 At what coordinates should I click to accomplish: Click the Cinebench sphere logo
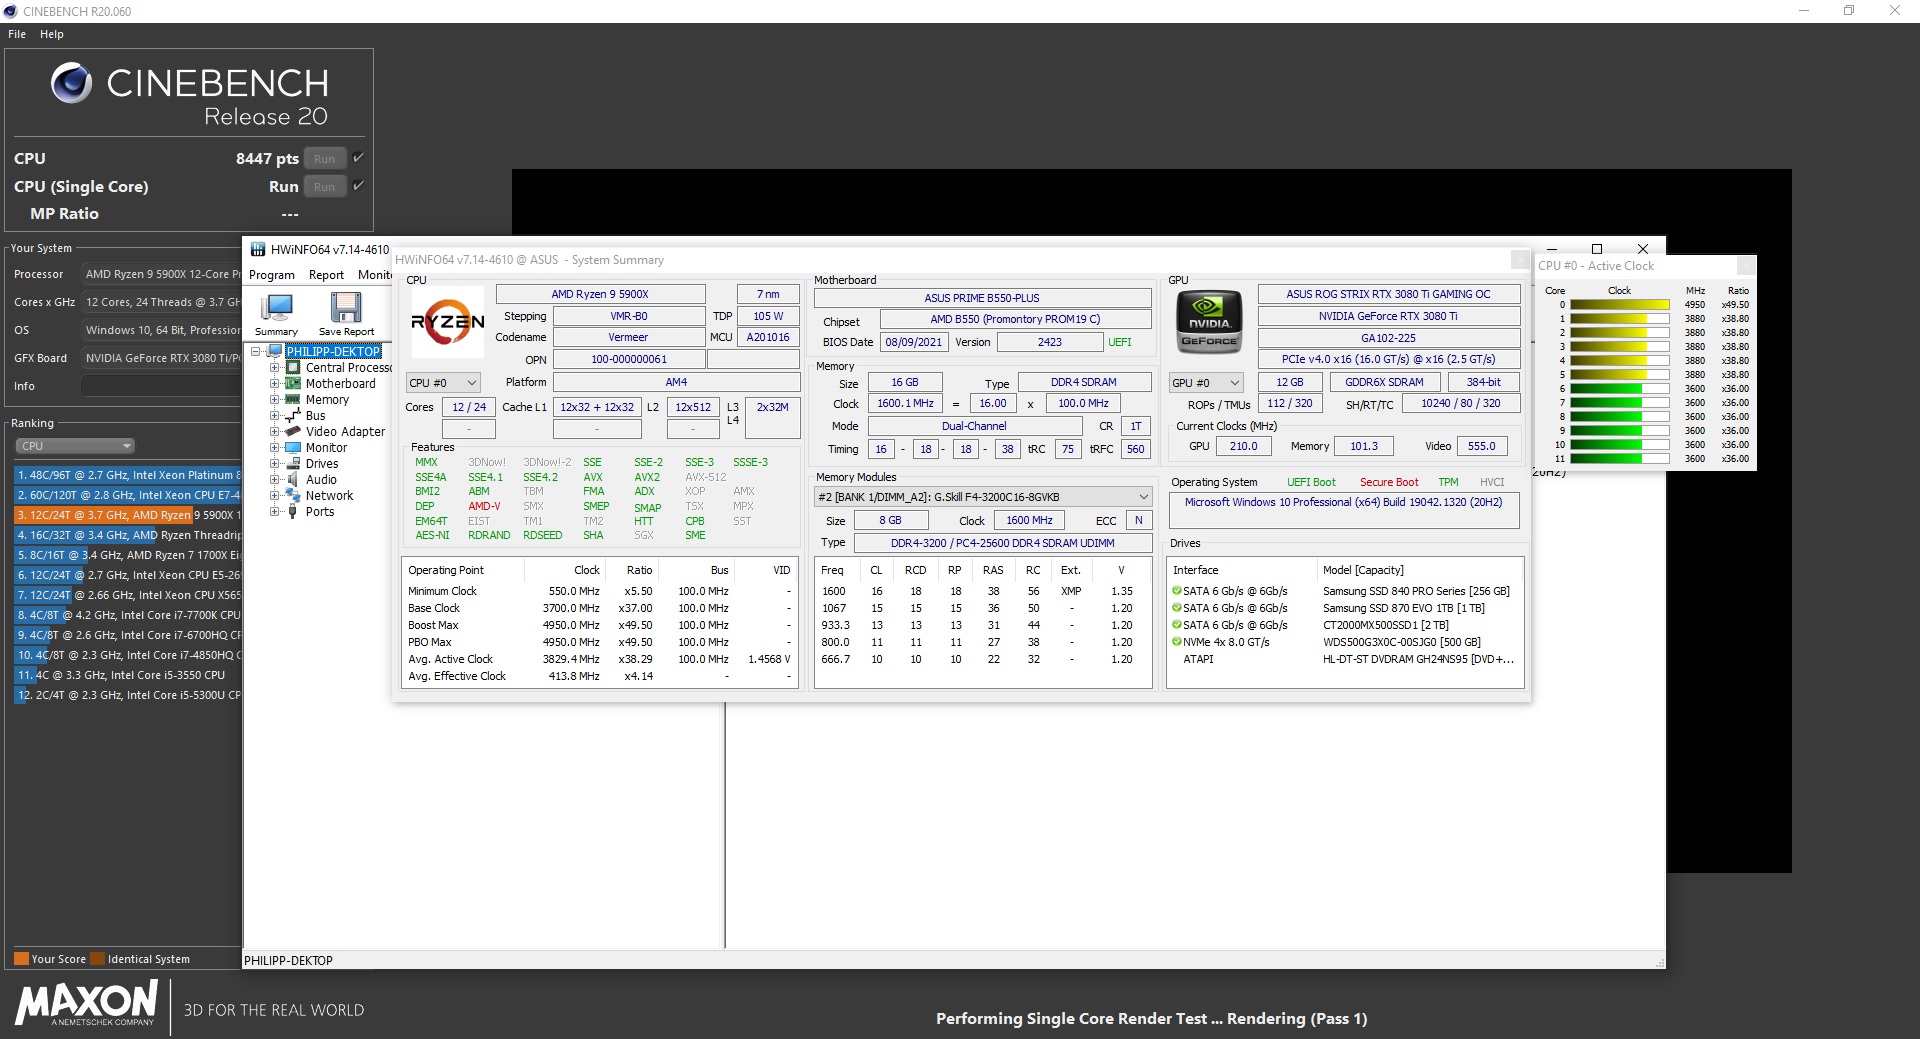(72, 83)
